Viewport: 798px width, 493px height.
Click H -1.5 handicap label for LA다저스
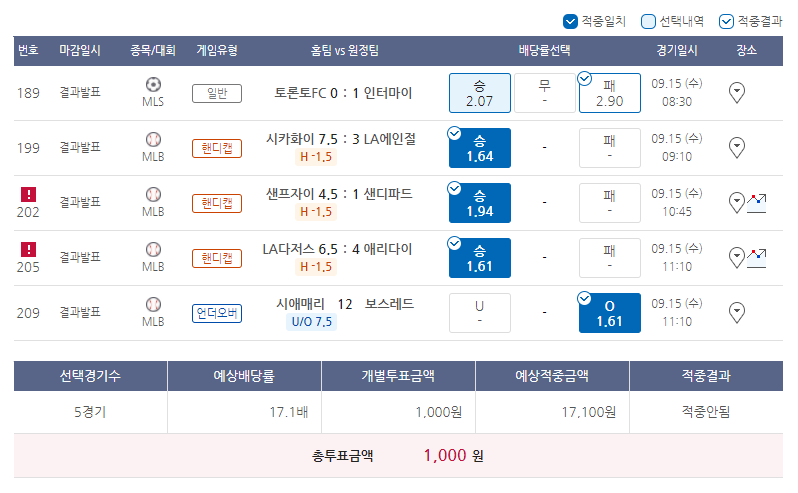(x=316, y=267)
